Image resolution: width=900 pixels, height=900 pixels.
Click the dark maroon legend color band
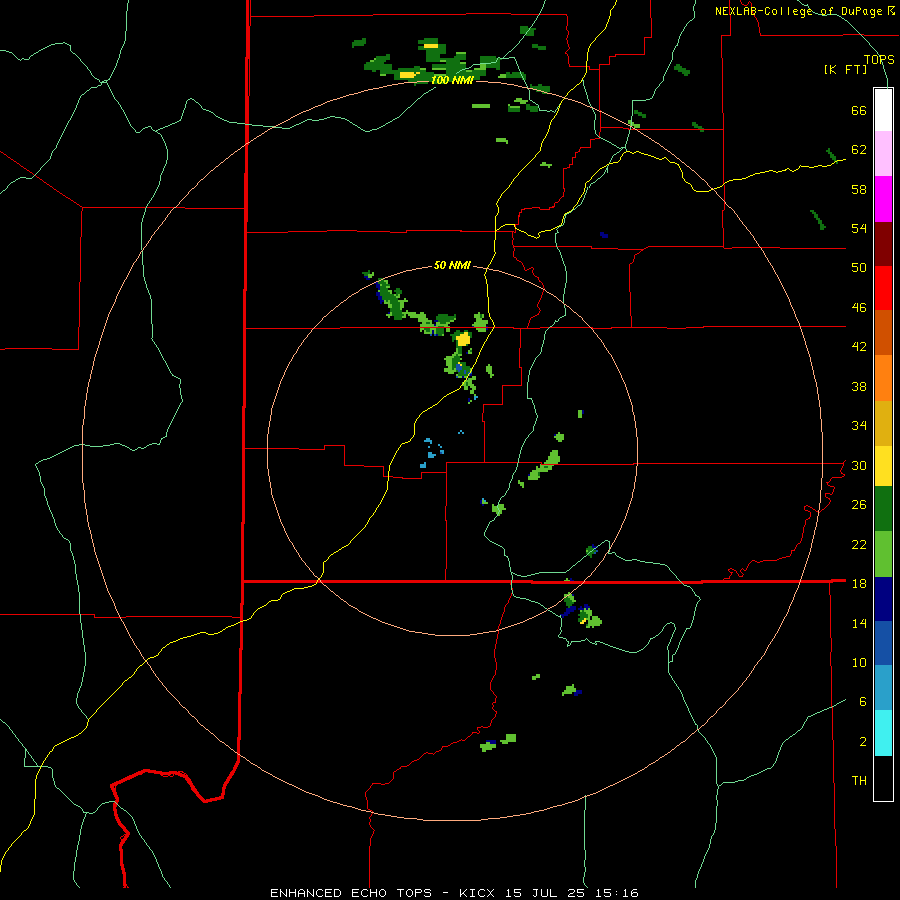pyautogui.click(x=883, y=243)
